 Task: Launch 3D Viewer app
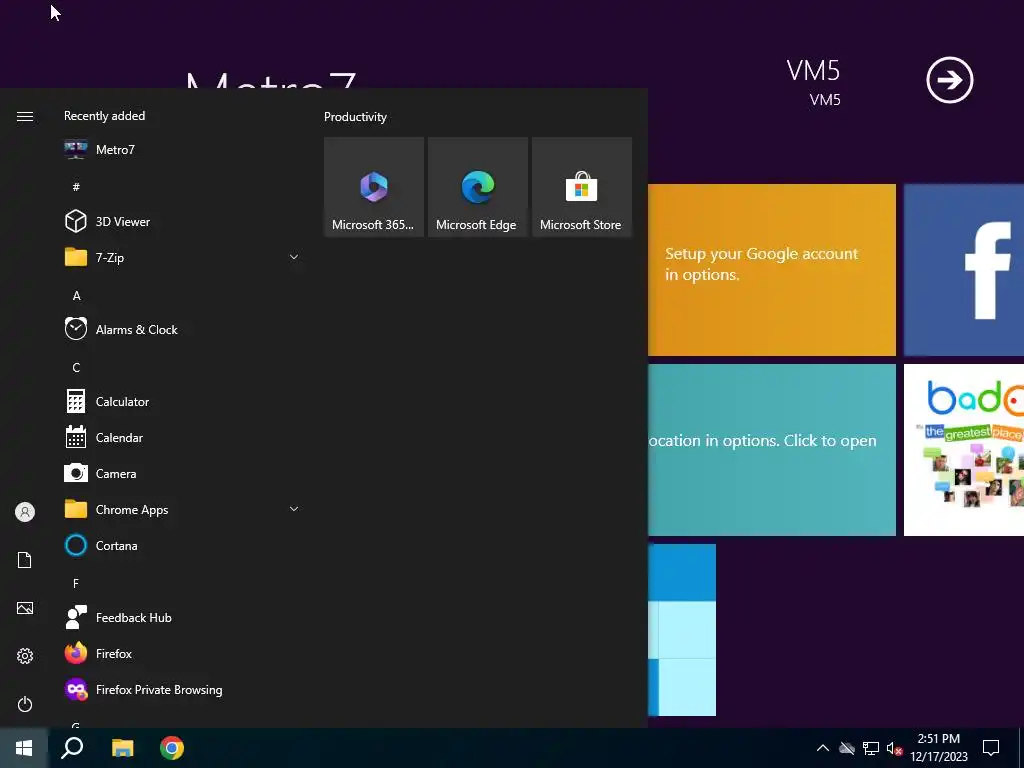click(x=181, y=221)
